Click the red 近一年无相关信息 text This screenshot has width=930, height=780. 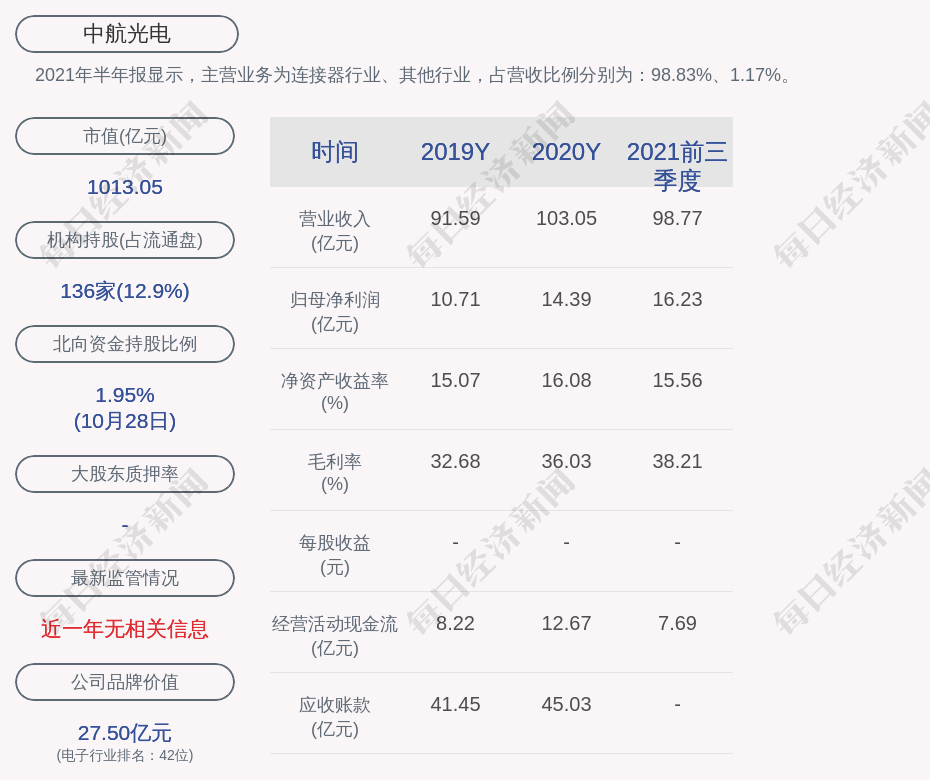pos(125,629)
